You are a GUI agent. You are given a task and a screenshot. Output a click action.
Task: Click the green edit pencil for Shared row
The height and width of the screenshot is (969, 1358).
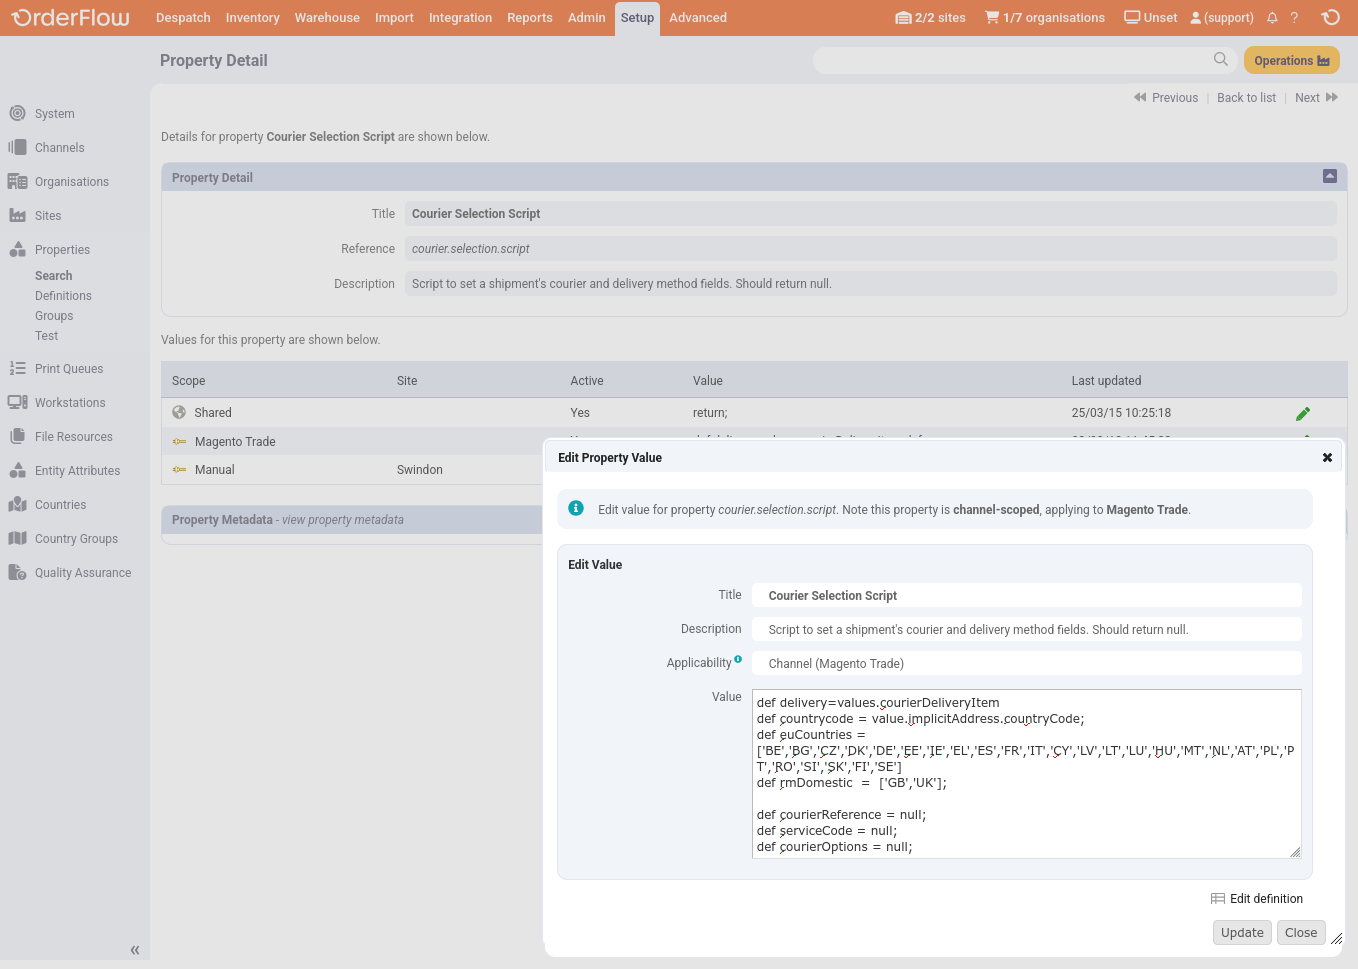tap(1302, 413)
